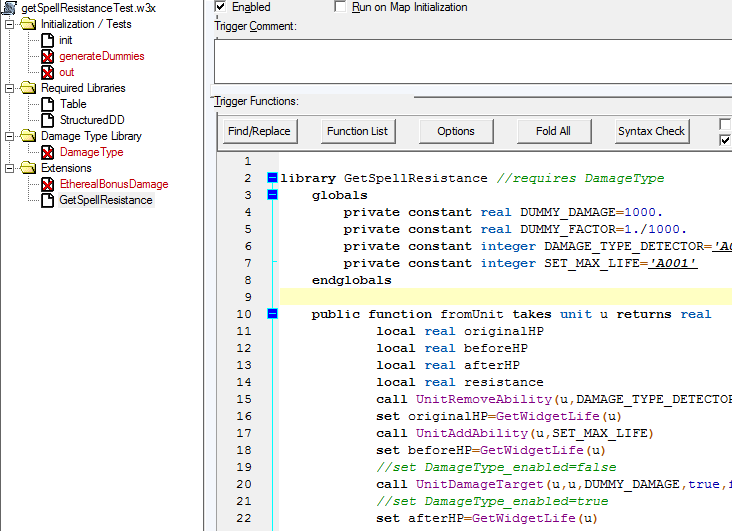This screenshot has height=531, width=732.
Task: Click the "DUMMY_DAMAGE=1000." constant text
Action: point(591,212)
